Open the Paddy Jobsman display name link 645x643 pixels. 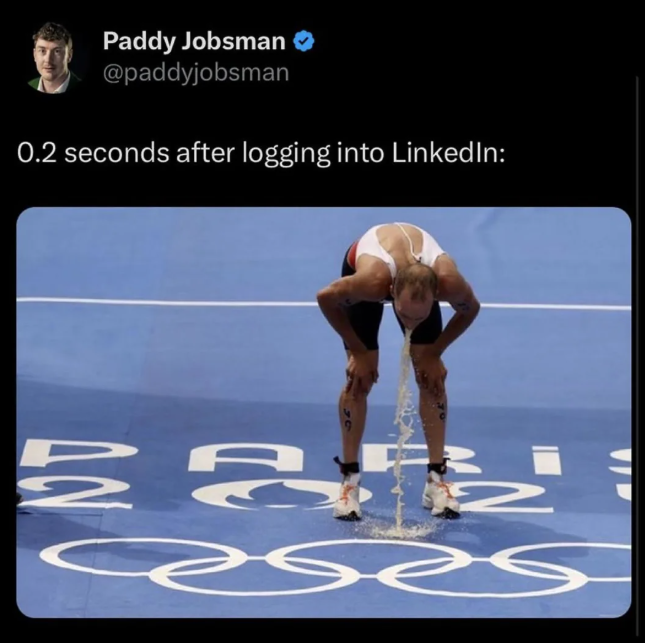tap(194, 42)
